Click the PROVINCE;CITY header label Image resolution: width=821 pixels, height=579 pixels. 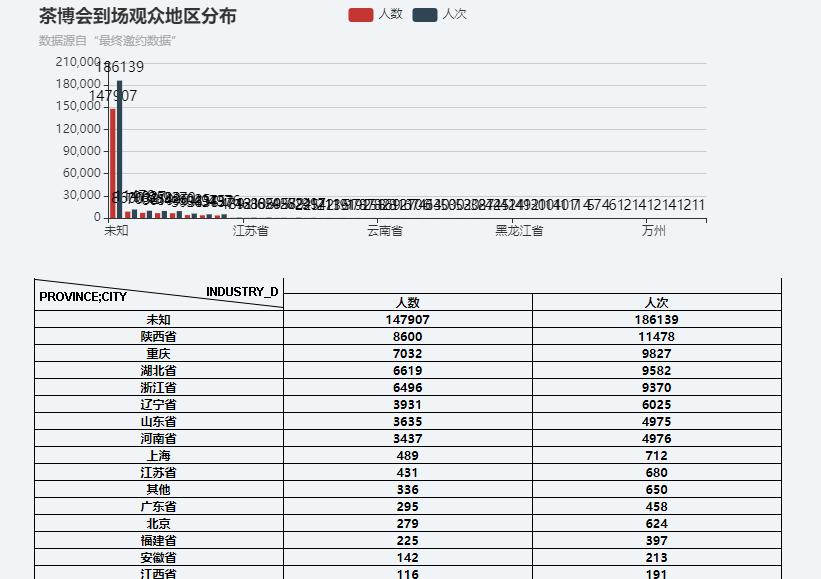(x=83, y=297)
